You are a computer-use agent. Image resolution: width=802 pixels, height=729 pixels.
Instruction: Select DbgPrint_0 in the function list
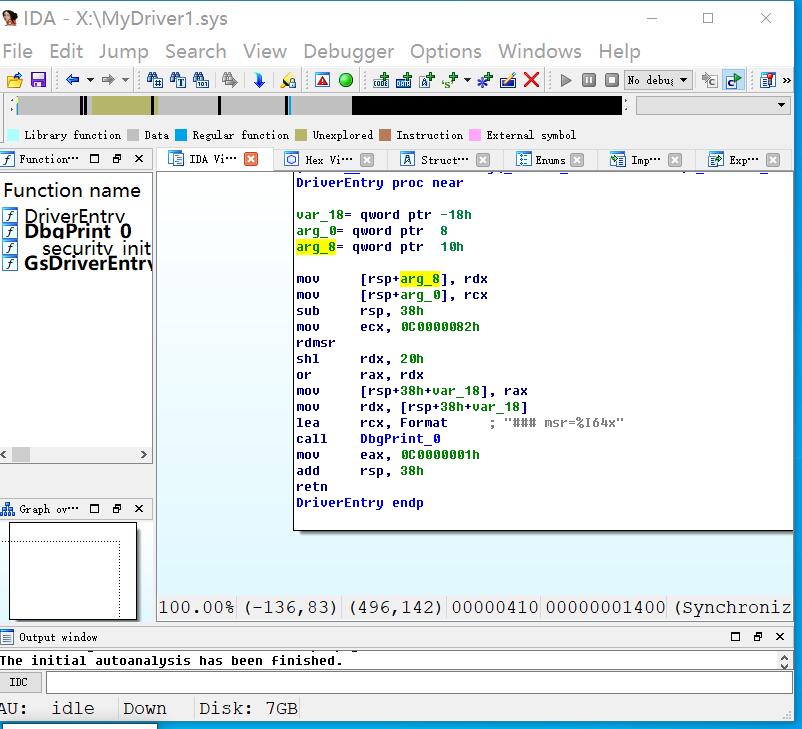point(78,231)
